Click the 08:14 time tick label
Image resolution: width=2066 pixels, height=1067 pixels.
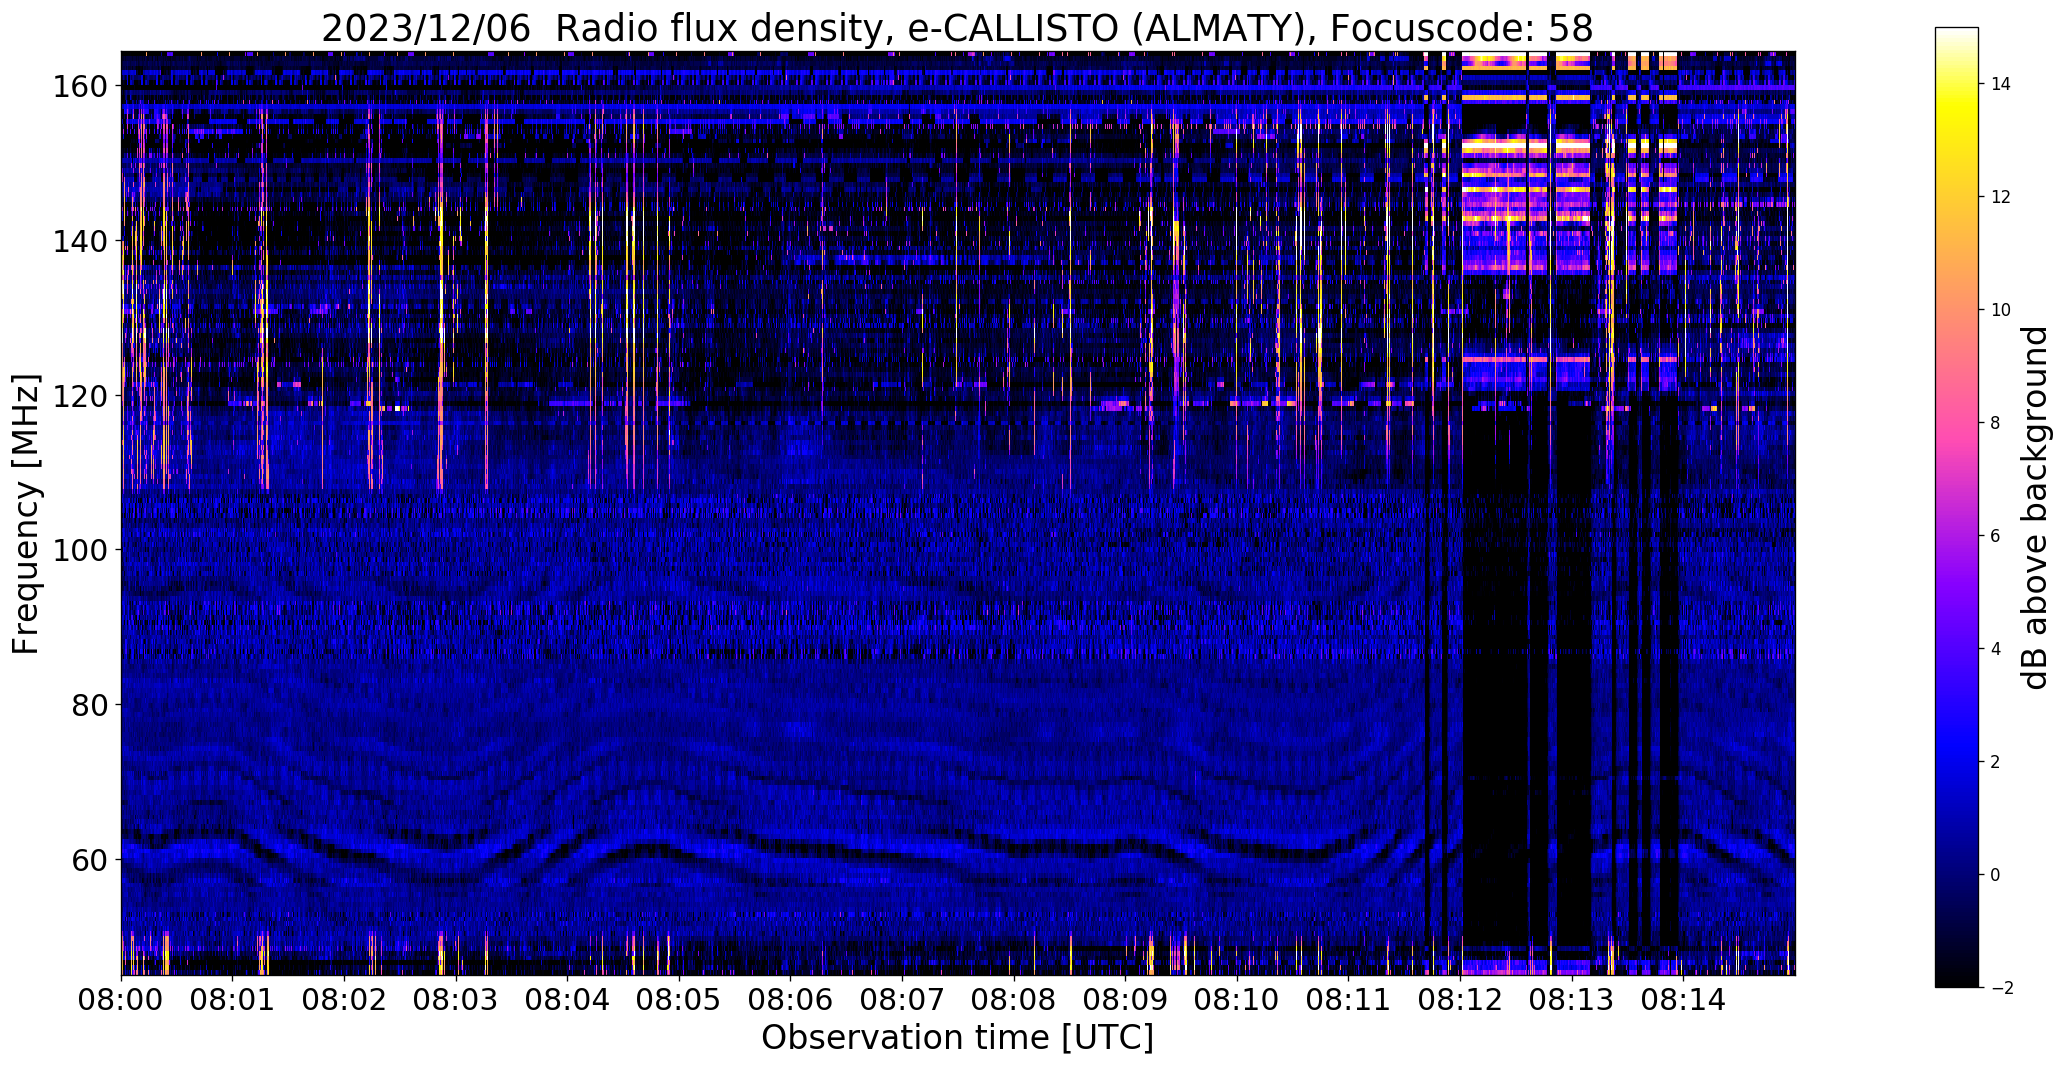click(1683, 999)
